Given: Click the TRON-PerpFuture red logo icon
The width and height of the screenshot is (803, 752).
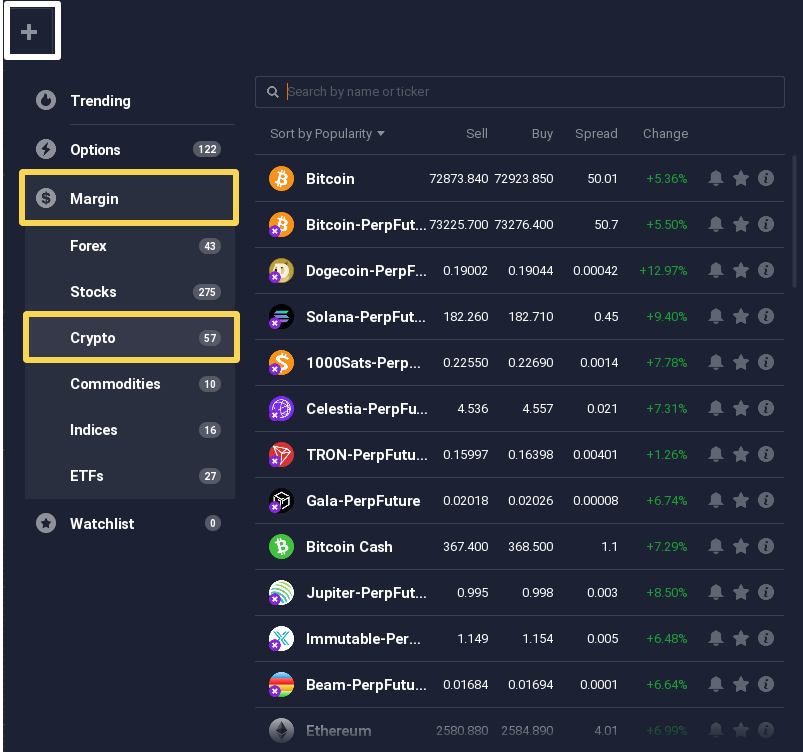Looking at the screenshot, I should [281, 455].
